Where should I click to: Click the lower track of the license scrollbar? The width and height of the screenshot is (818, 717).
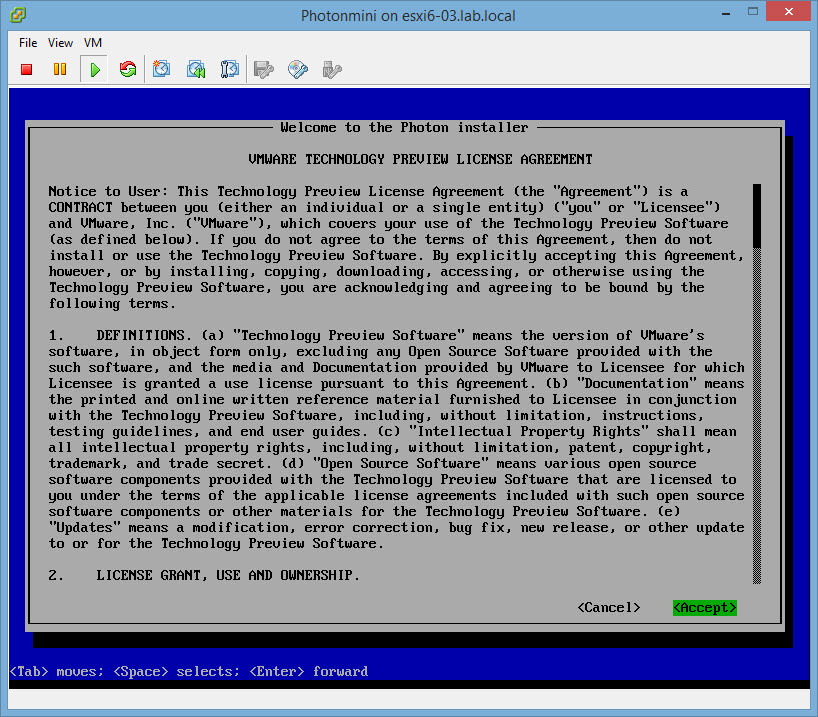coord(757,416)
